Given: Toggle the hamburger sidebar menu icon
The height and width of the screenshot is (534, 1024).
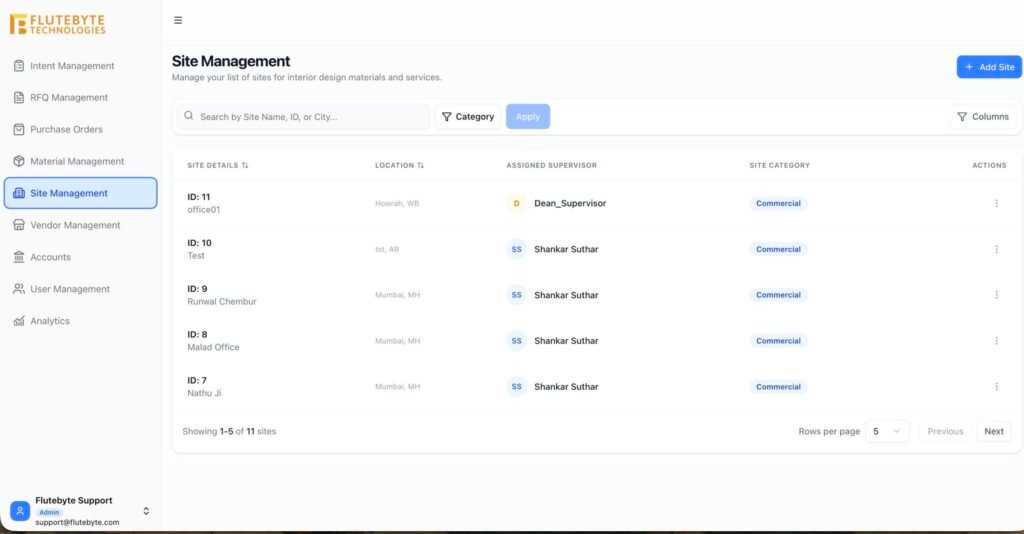Looking at the screenshot, I should point(178,20).
